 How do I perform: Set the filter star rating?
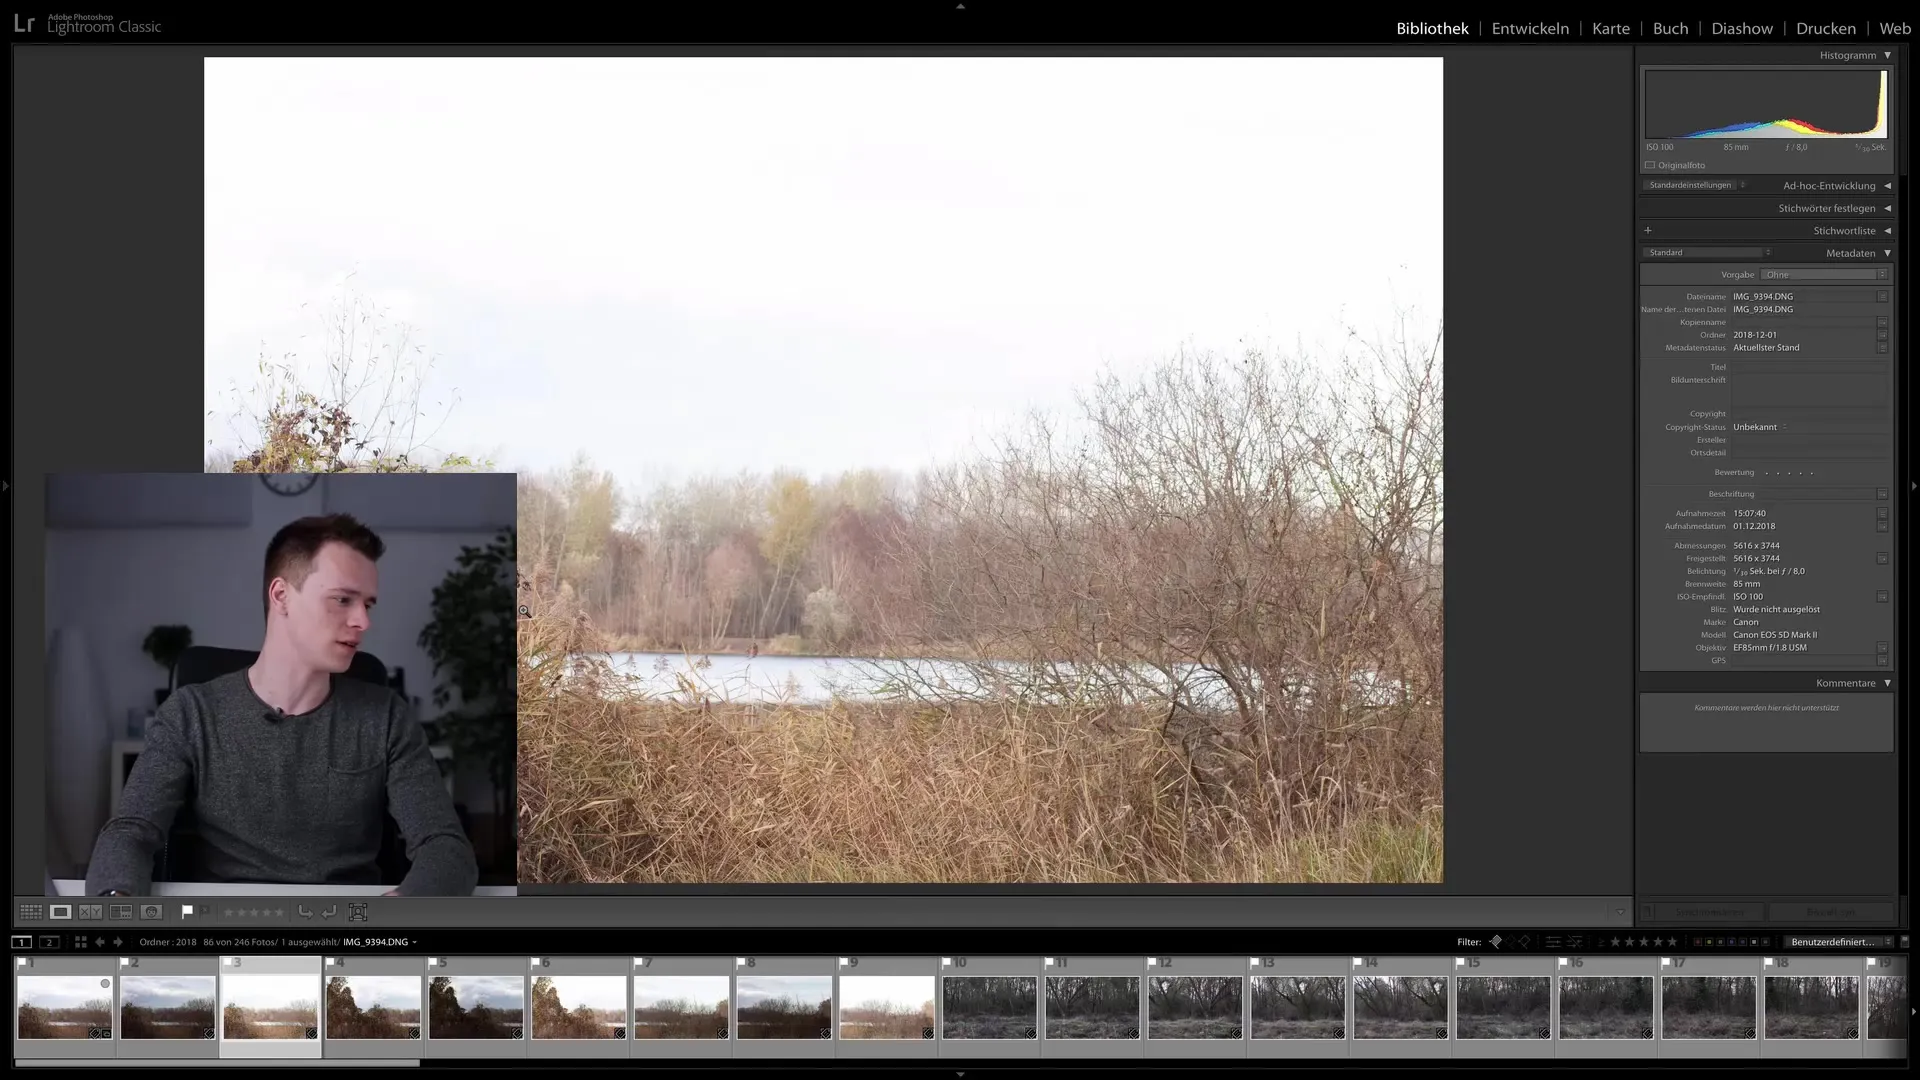tap(1644, 942)
